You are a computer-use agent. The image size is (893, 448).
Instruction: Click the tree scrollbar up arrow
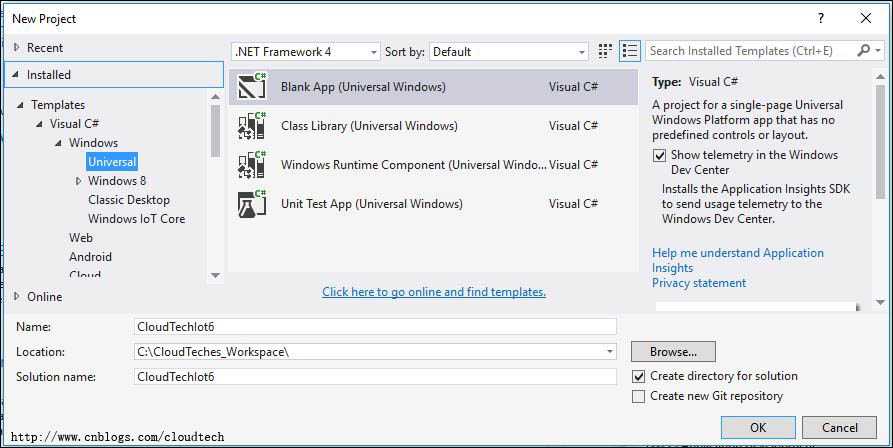tap(215, 96)
